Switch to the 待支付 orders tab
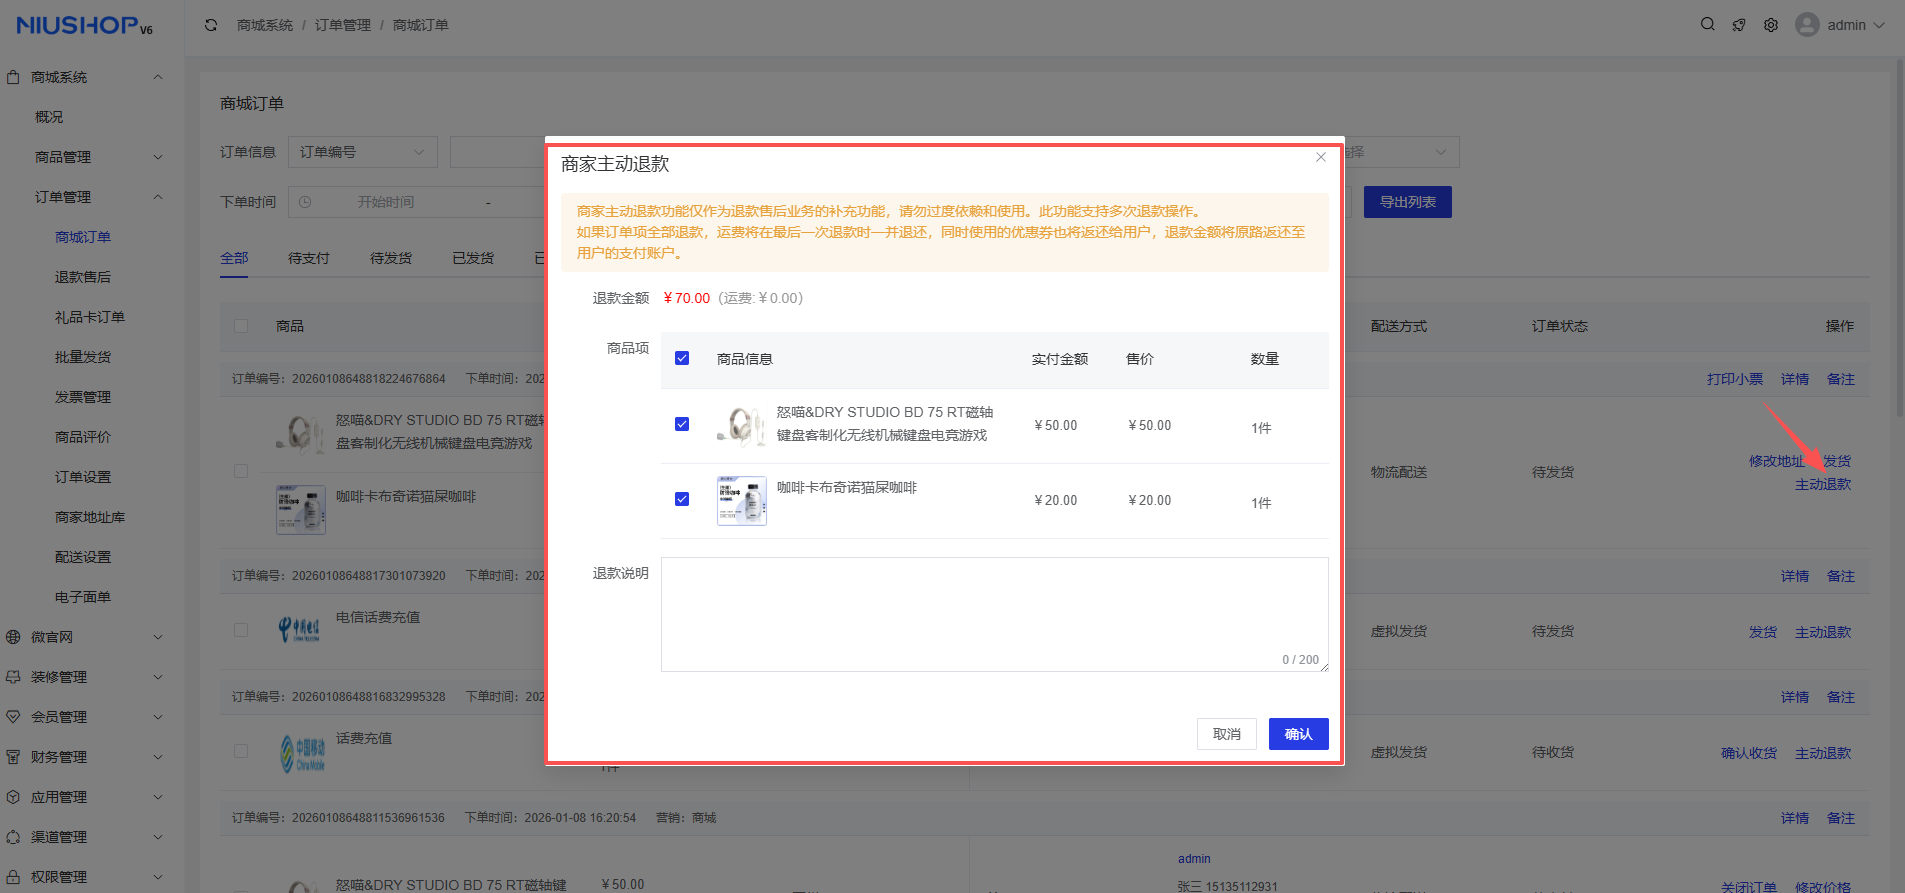Image resolution: width=1905 pixels, height=893 pixels. pyautogui.click(x=308, y=258)
